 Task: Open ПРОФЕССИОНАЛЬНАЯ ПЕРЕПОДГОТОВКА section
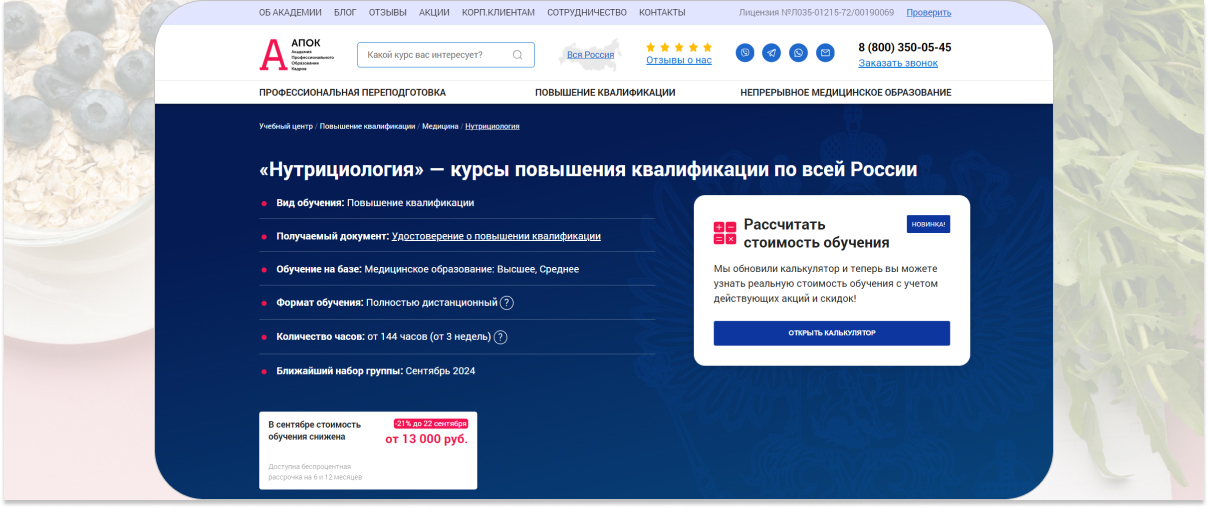352,92
